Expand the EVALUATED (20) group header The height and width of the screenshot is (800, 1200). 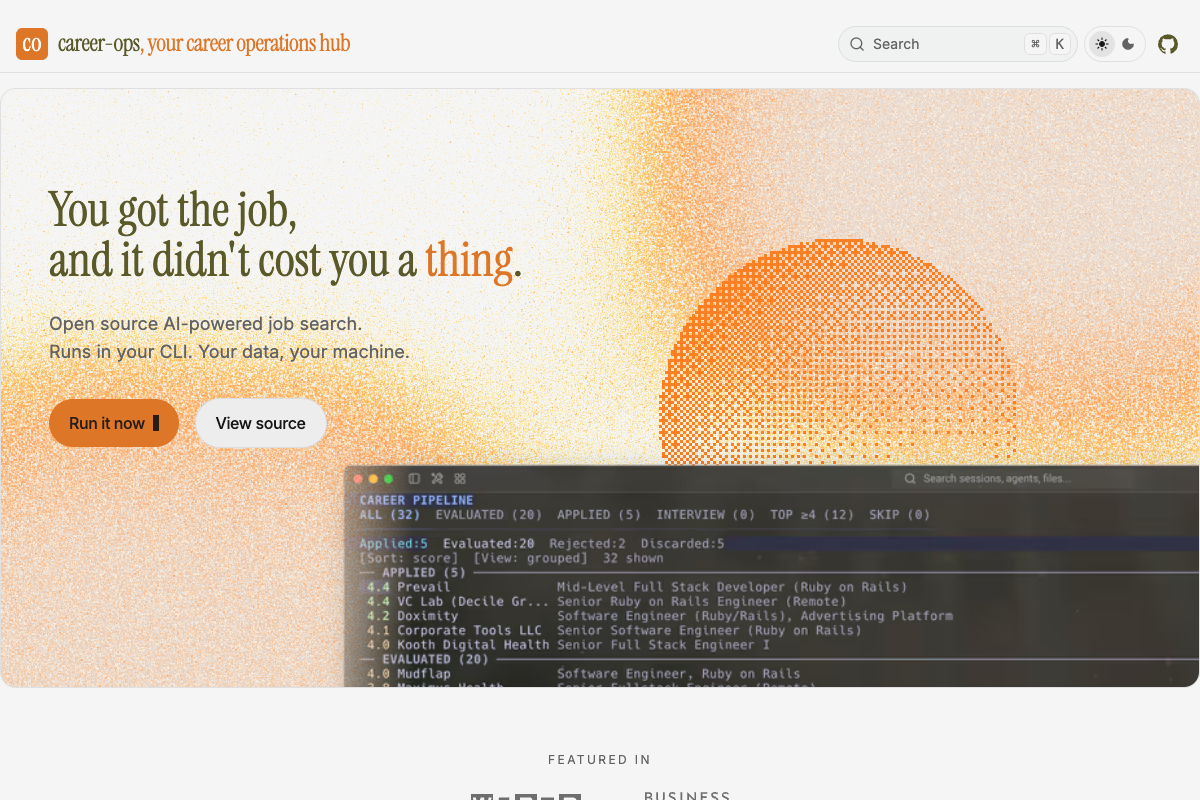pos(435,659)
